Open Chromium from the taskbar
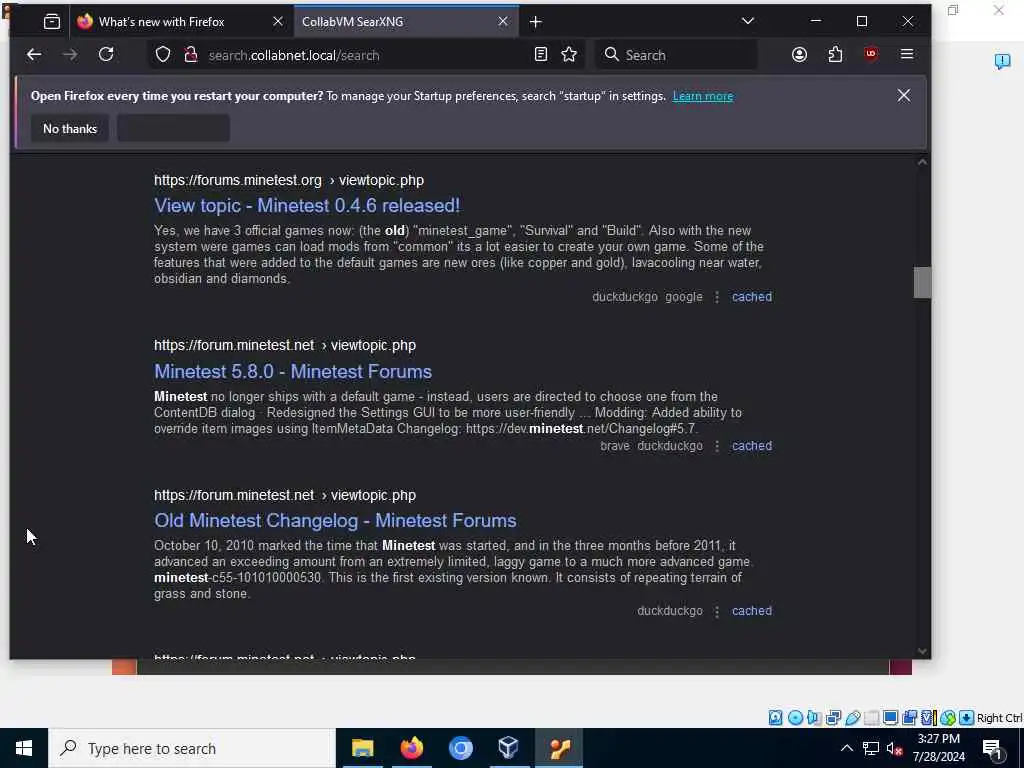Viewport: 1024px width, 768px height. coord(460,748)
